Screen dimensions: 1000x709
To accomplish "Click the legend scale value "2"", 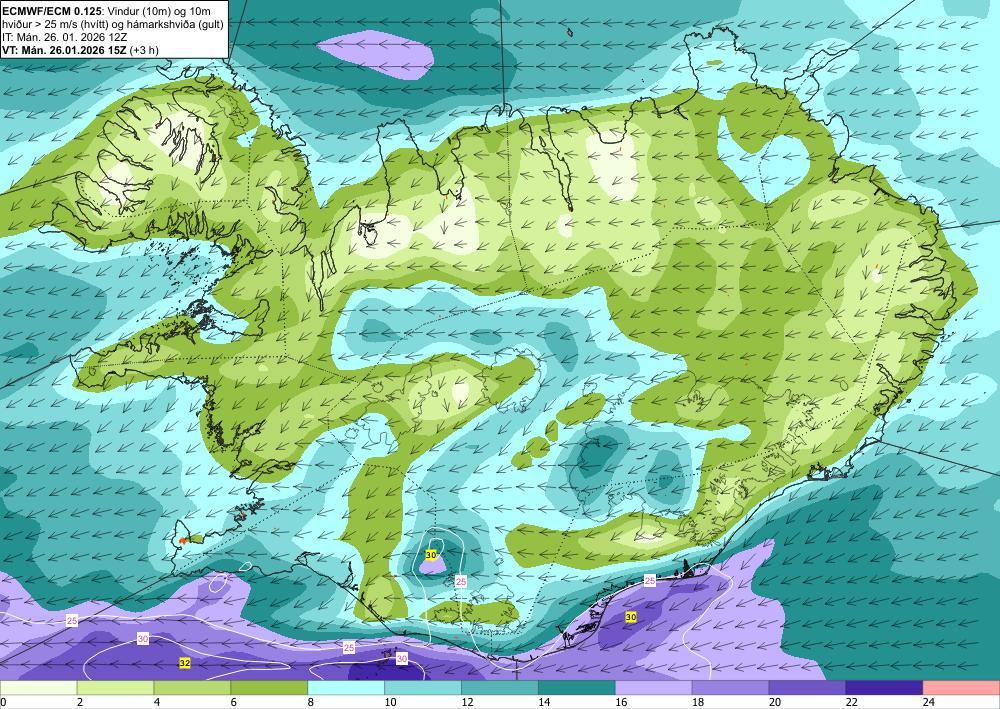I will click(80, 702).
